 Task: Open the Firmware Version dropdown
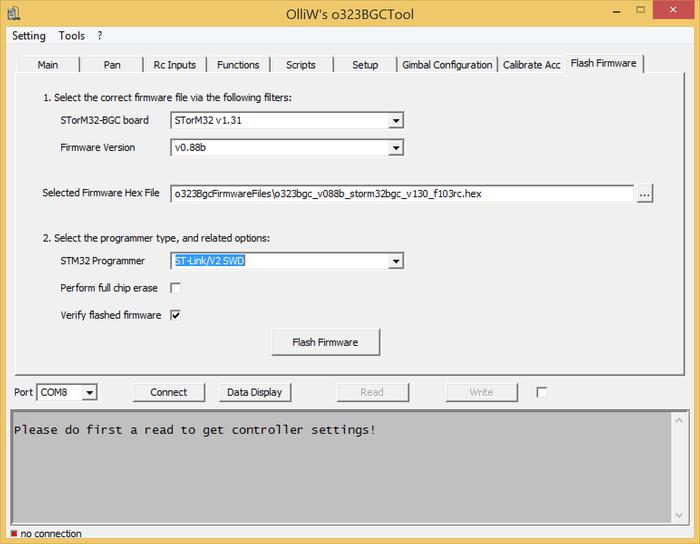[396, 148]
